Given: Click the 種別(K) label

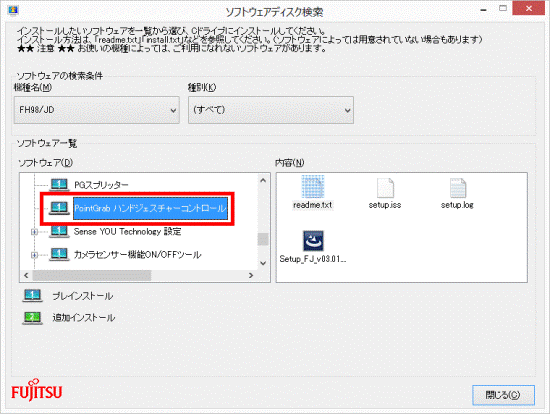Looking at the screenshot, I should coord(202,87).
